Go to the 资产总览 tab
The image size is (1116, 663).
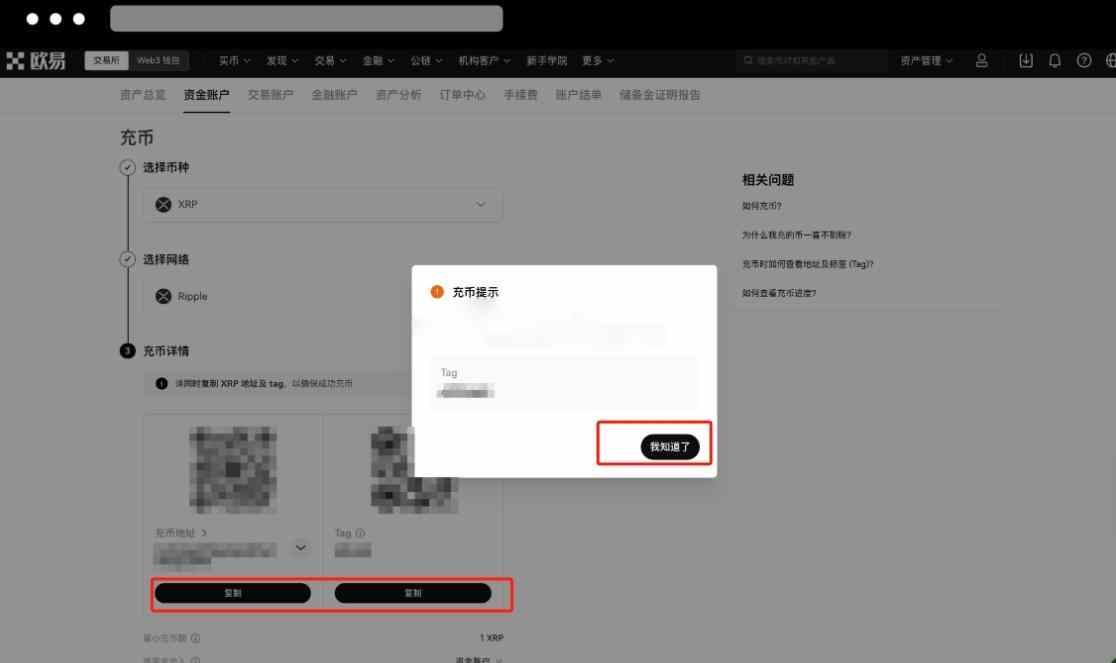pos(142,95)
